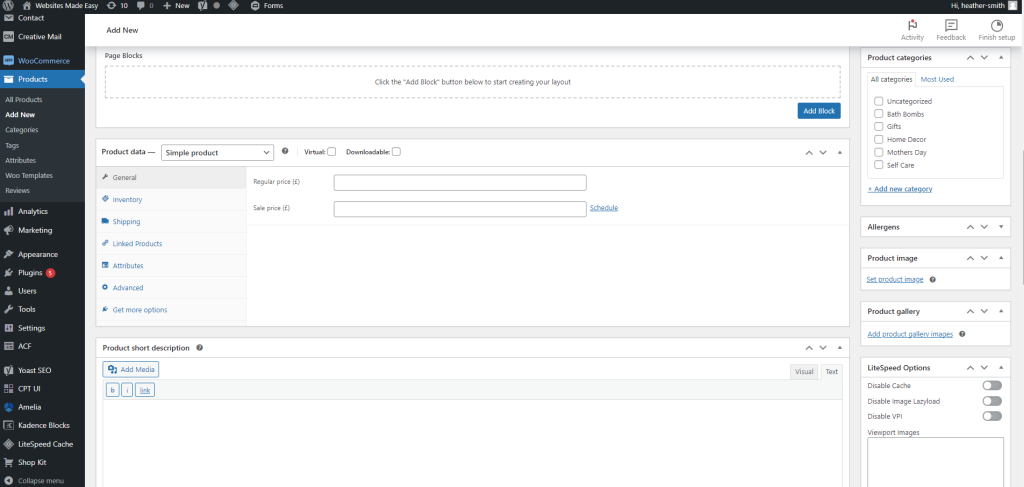Click the Finish setup progress icon

coord(996,25)
